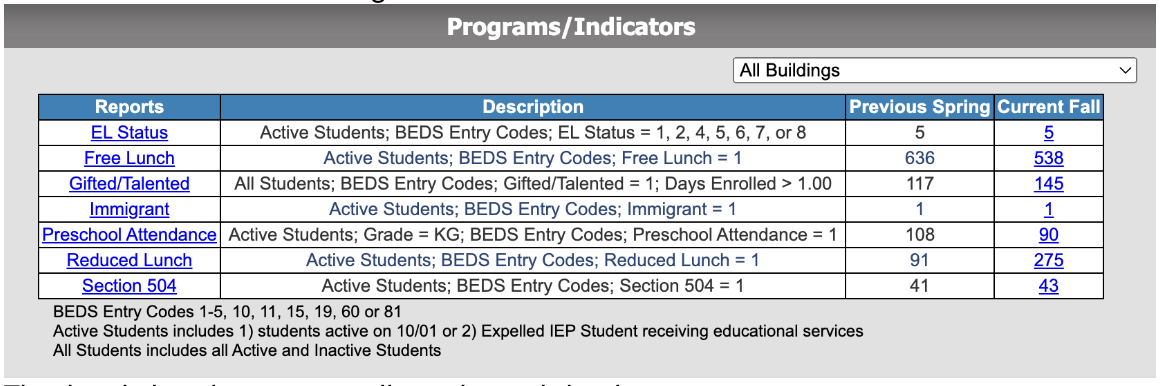Screen dimensions: 1164x386
Task: Open the All Buildings dropdown
Action: pos(935,71)
